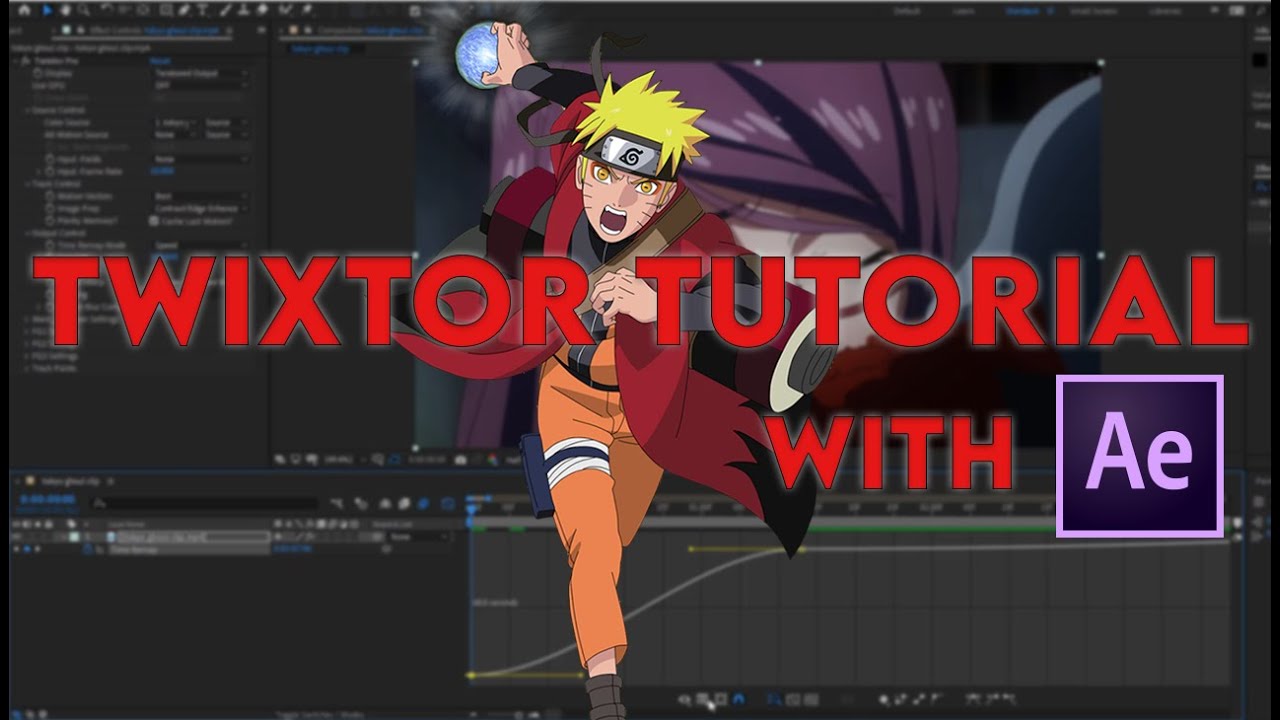Toggle the Motion Blur switch in timeline header
The width and height of the screenshot is (1280, 720).
pyautogui.click(x=422, y=504)
